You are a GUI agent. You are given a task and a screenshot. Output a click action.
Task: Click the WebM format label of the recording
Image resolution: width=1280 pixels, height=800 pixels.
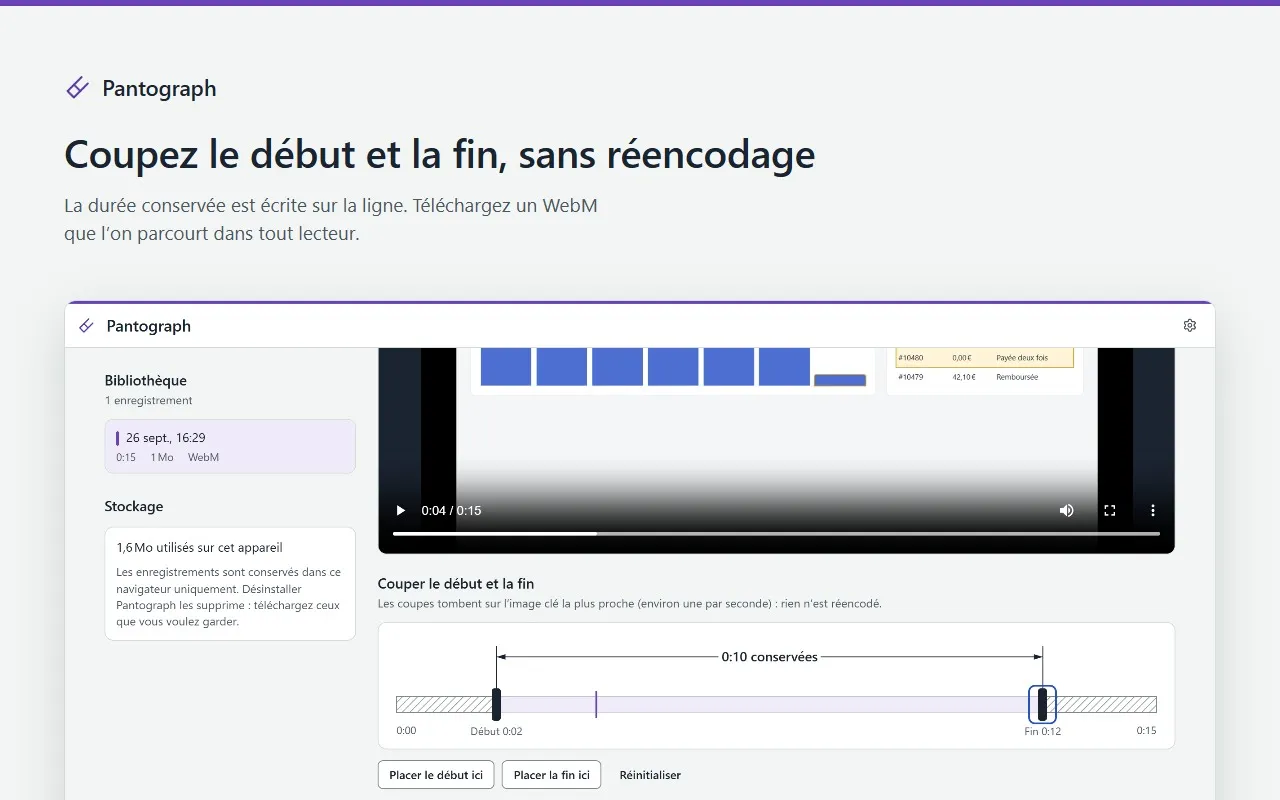pos(203,457)
